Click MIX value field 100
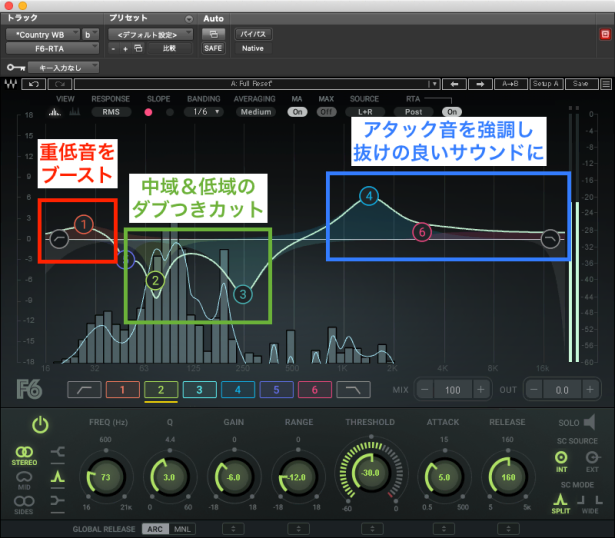Viewport: 615px width, 538px height. pyautogui.click(x=453, y=390)
